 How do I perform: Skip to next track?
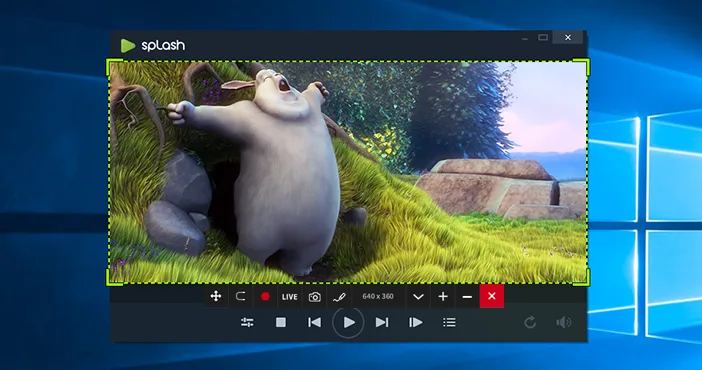[x=382, y=322]
